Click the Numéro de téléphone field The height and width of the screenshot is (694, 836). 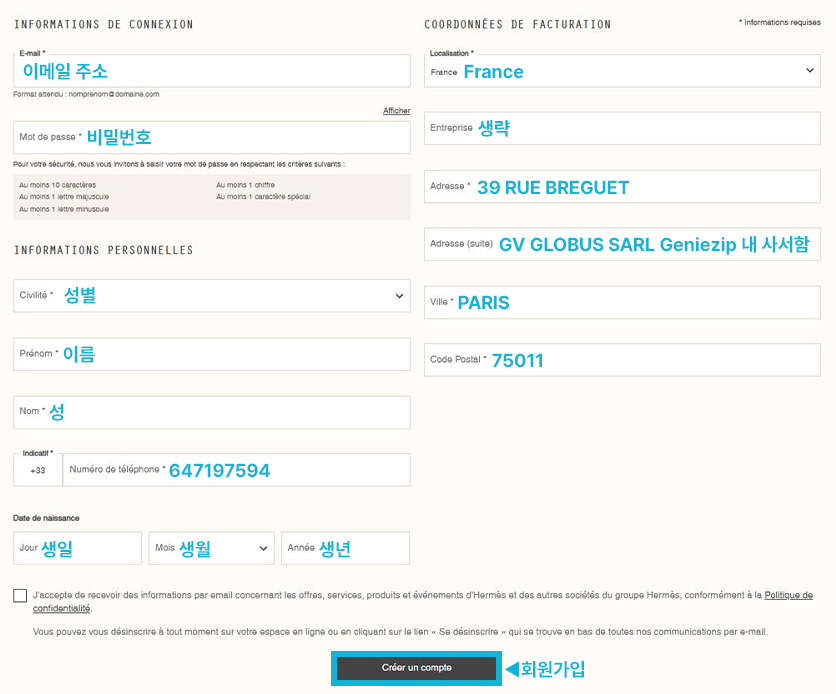click(237, 470)
